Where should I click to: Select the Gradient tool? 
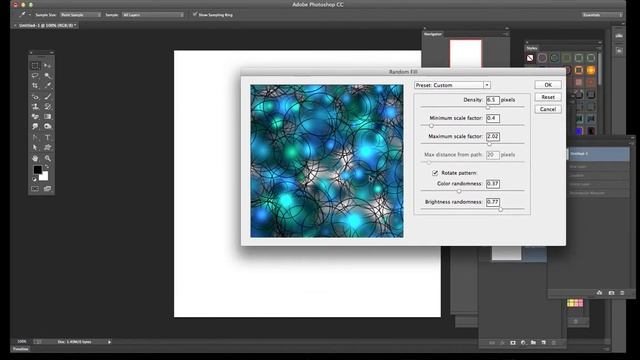point(47,117)
